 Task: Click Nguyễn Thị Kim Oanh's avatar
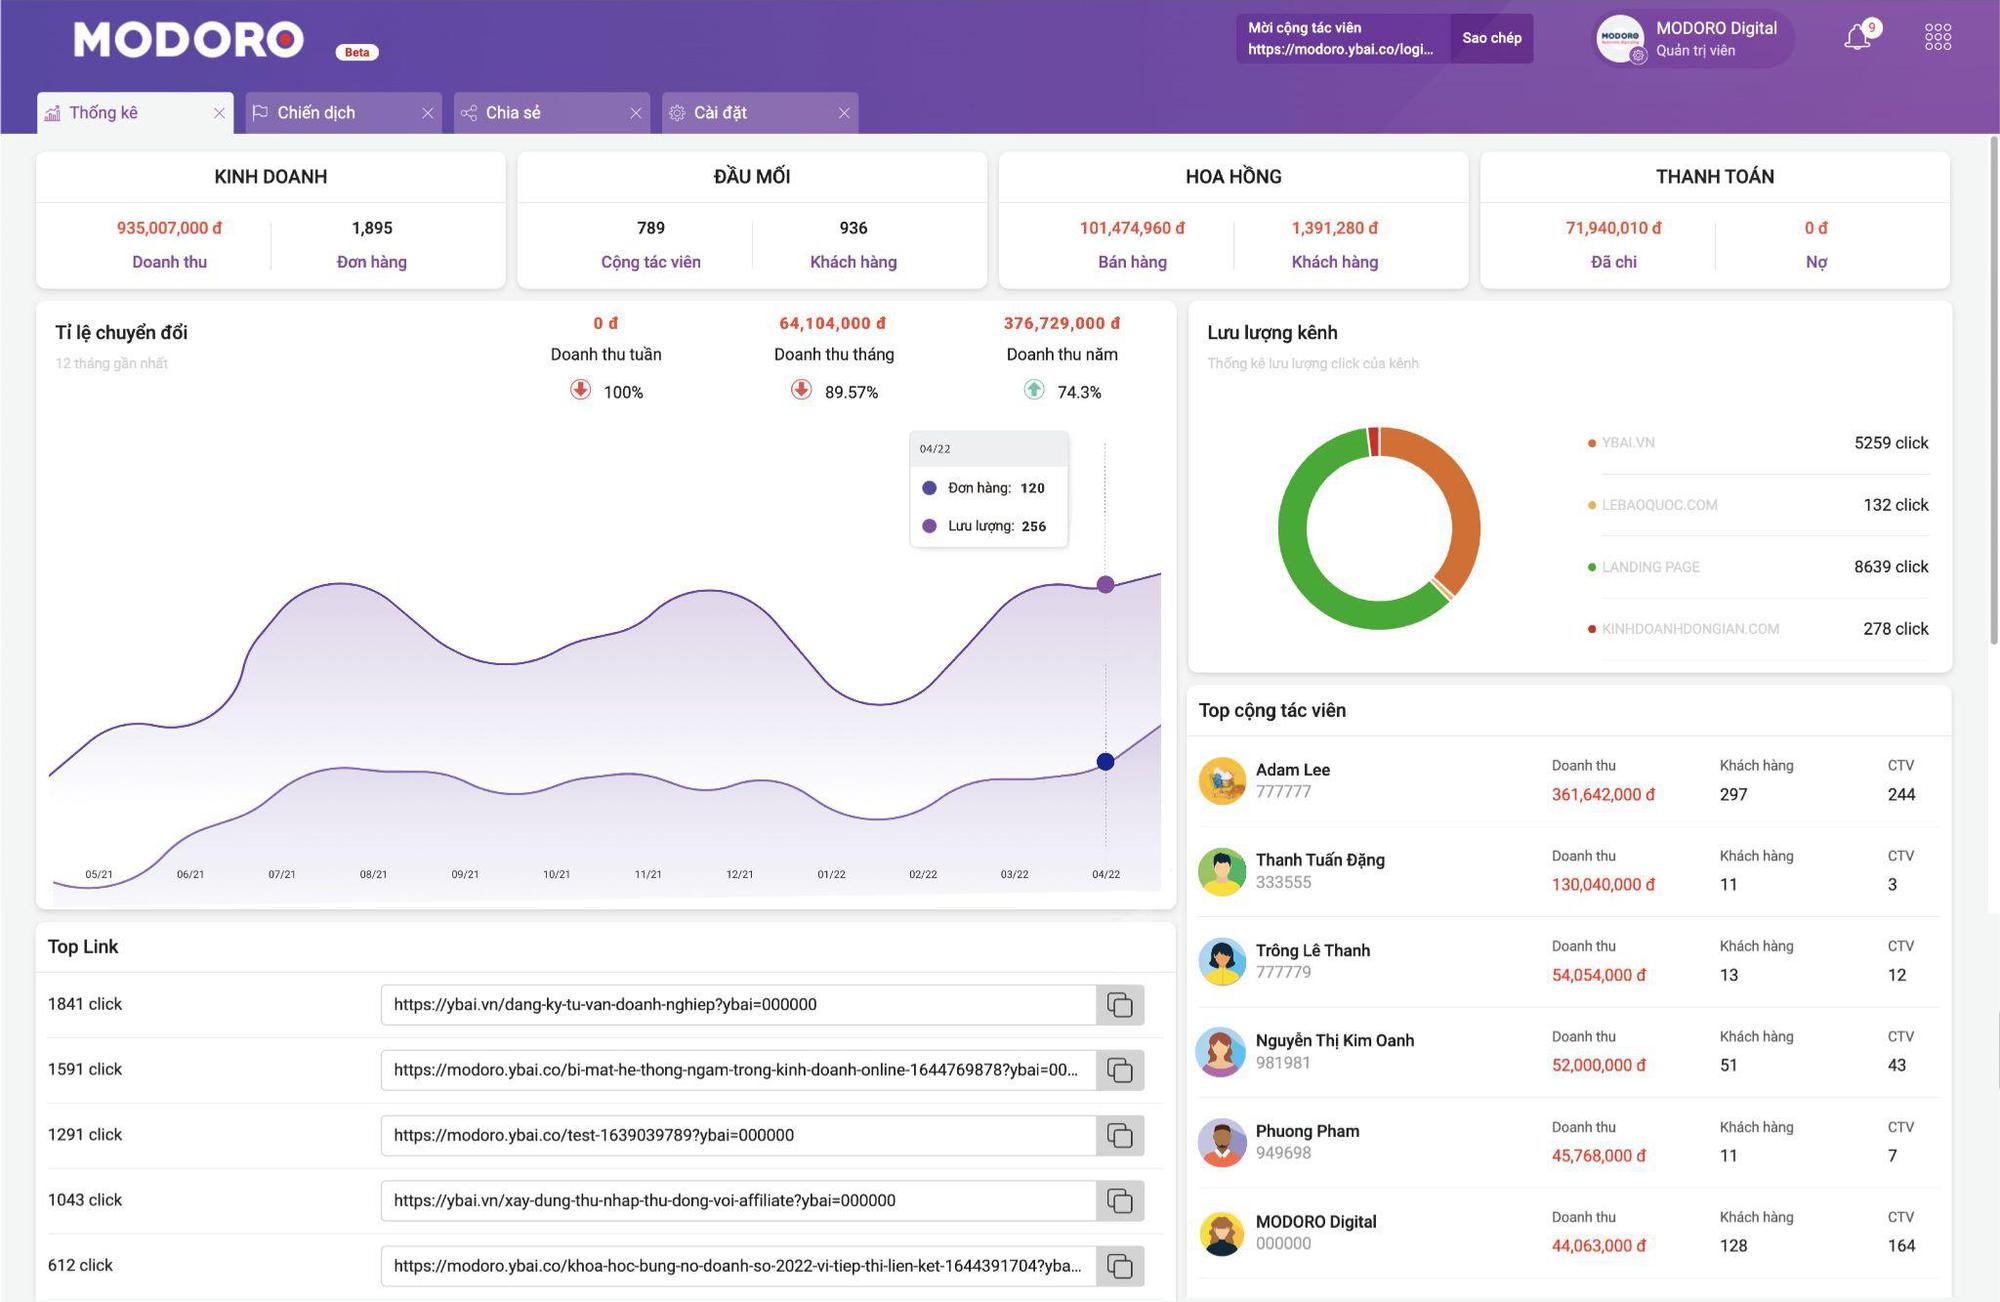pos(1222,1052)
